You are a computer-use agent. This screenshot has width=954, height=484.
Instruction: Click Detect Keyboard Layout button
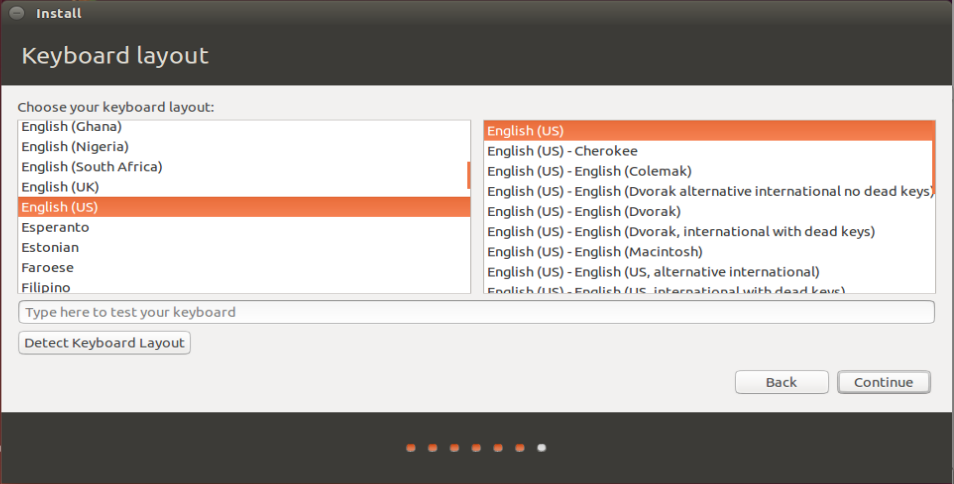coord(104,343)
